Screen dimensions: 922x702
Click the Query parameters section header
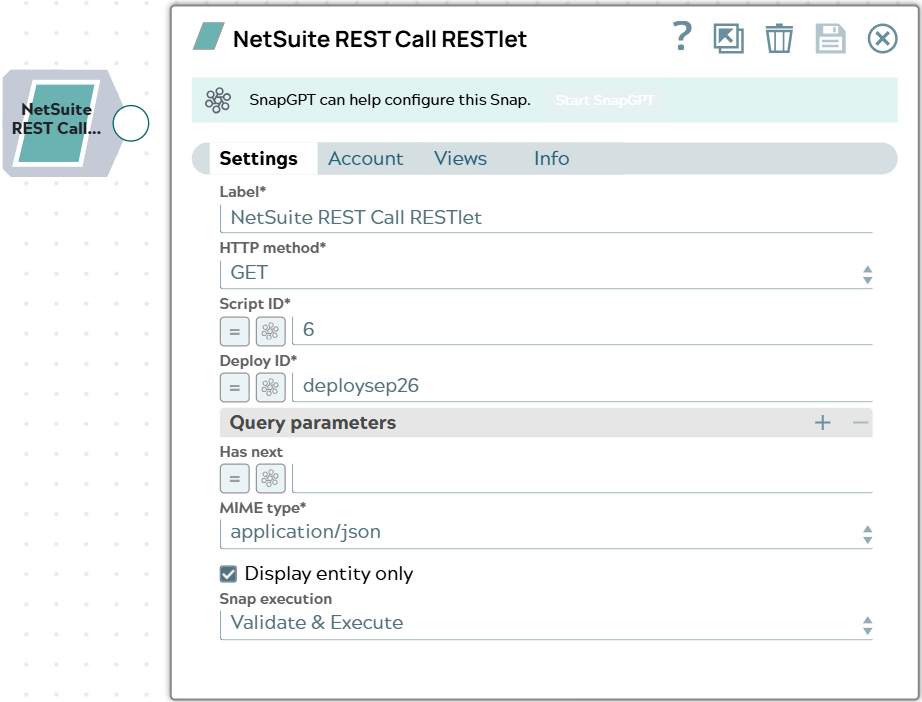[x=546, y=423]
